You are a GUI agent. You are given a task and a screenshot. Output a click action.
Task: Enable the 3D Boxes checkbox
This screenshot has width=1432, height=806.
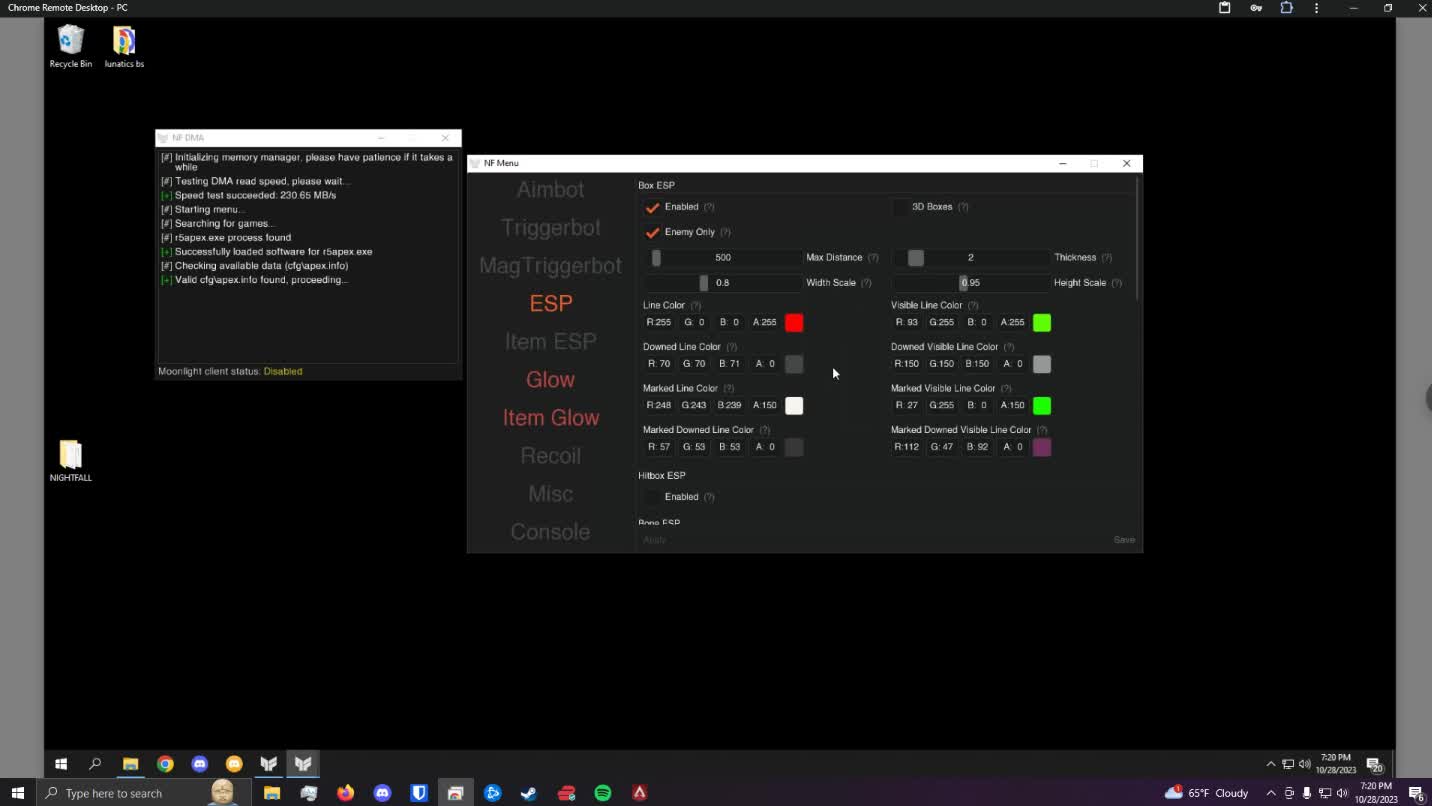coord(900,206)
